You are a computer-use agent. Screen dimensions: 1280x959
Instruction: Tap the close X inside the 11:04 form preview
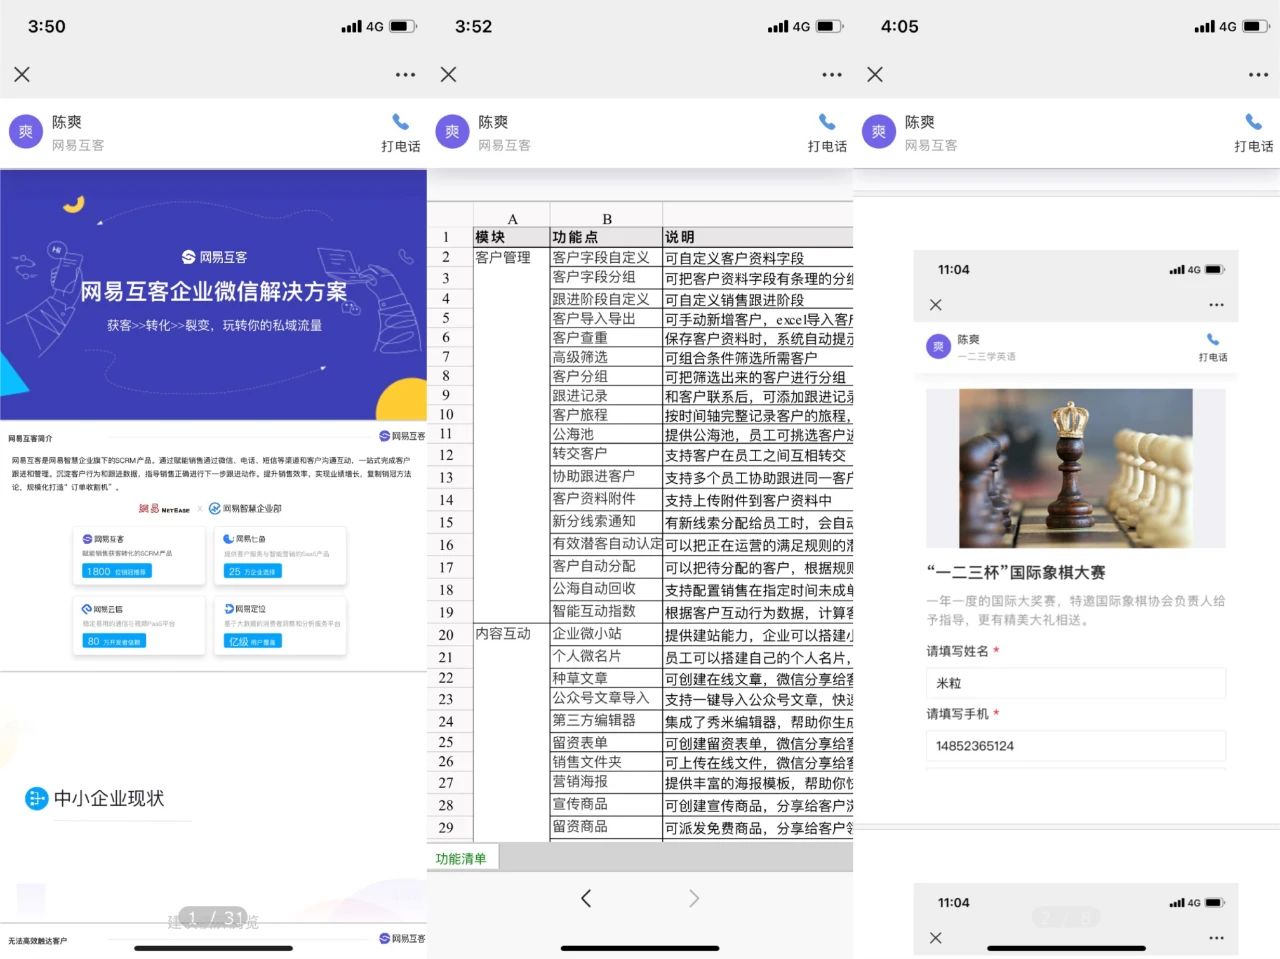936,304
